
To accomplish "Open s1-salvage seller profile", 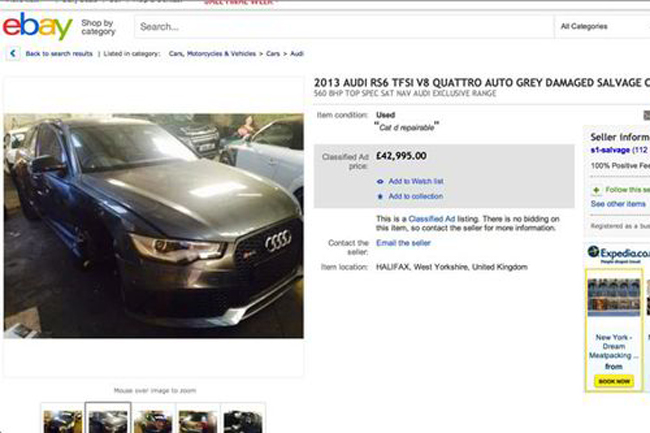I will click(x=610, y=150).
